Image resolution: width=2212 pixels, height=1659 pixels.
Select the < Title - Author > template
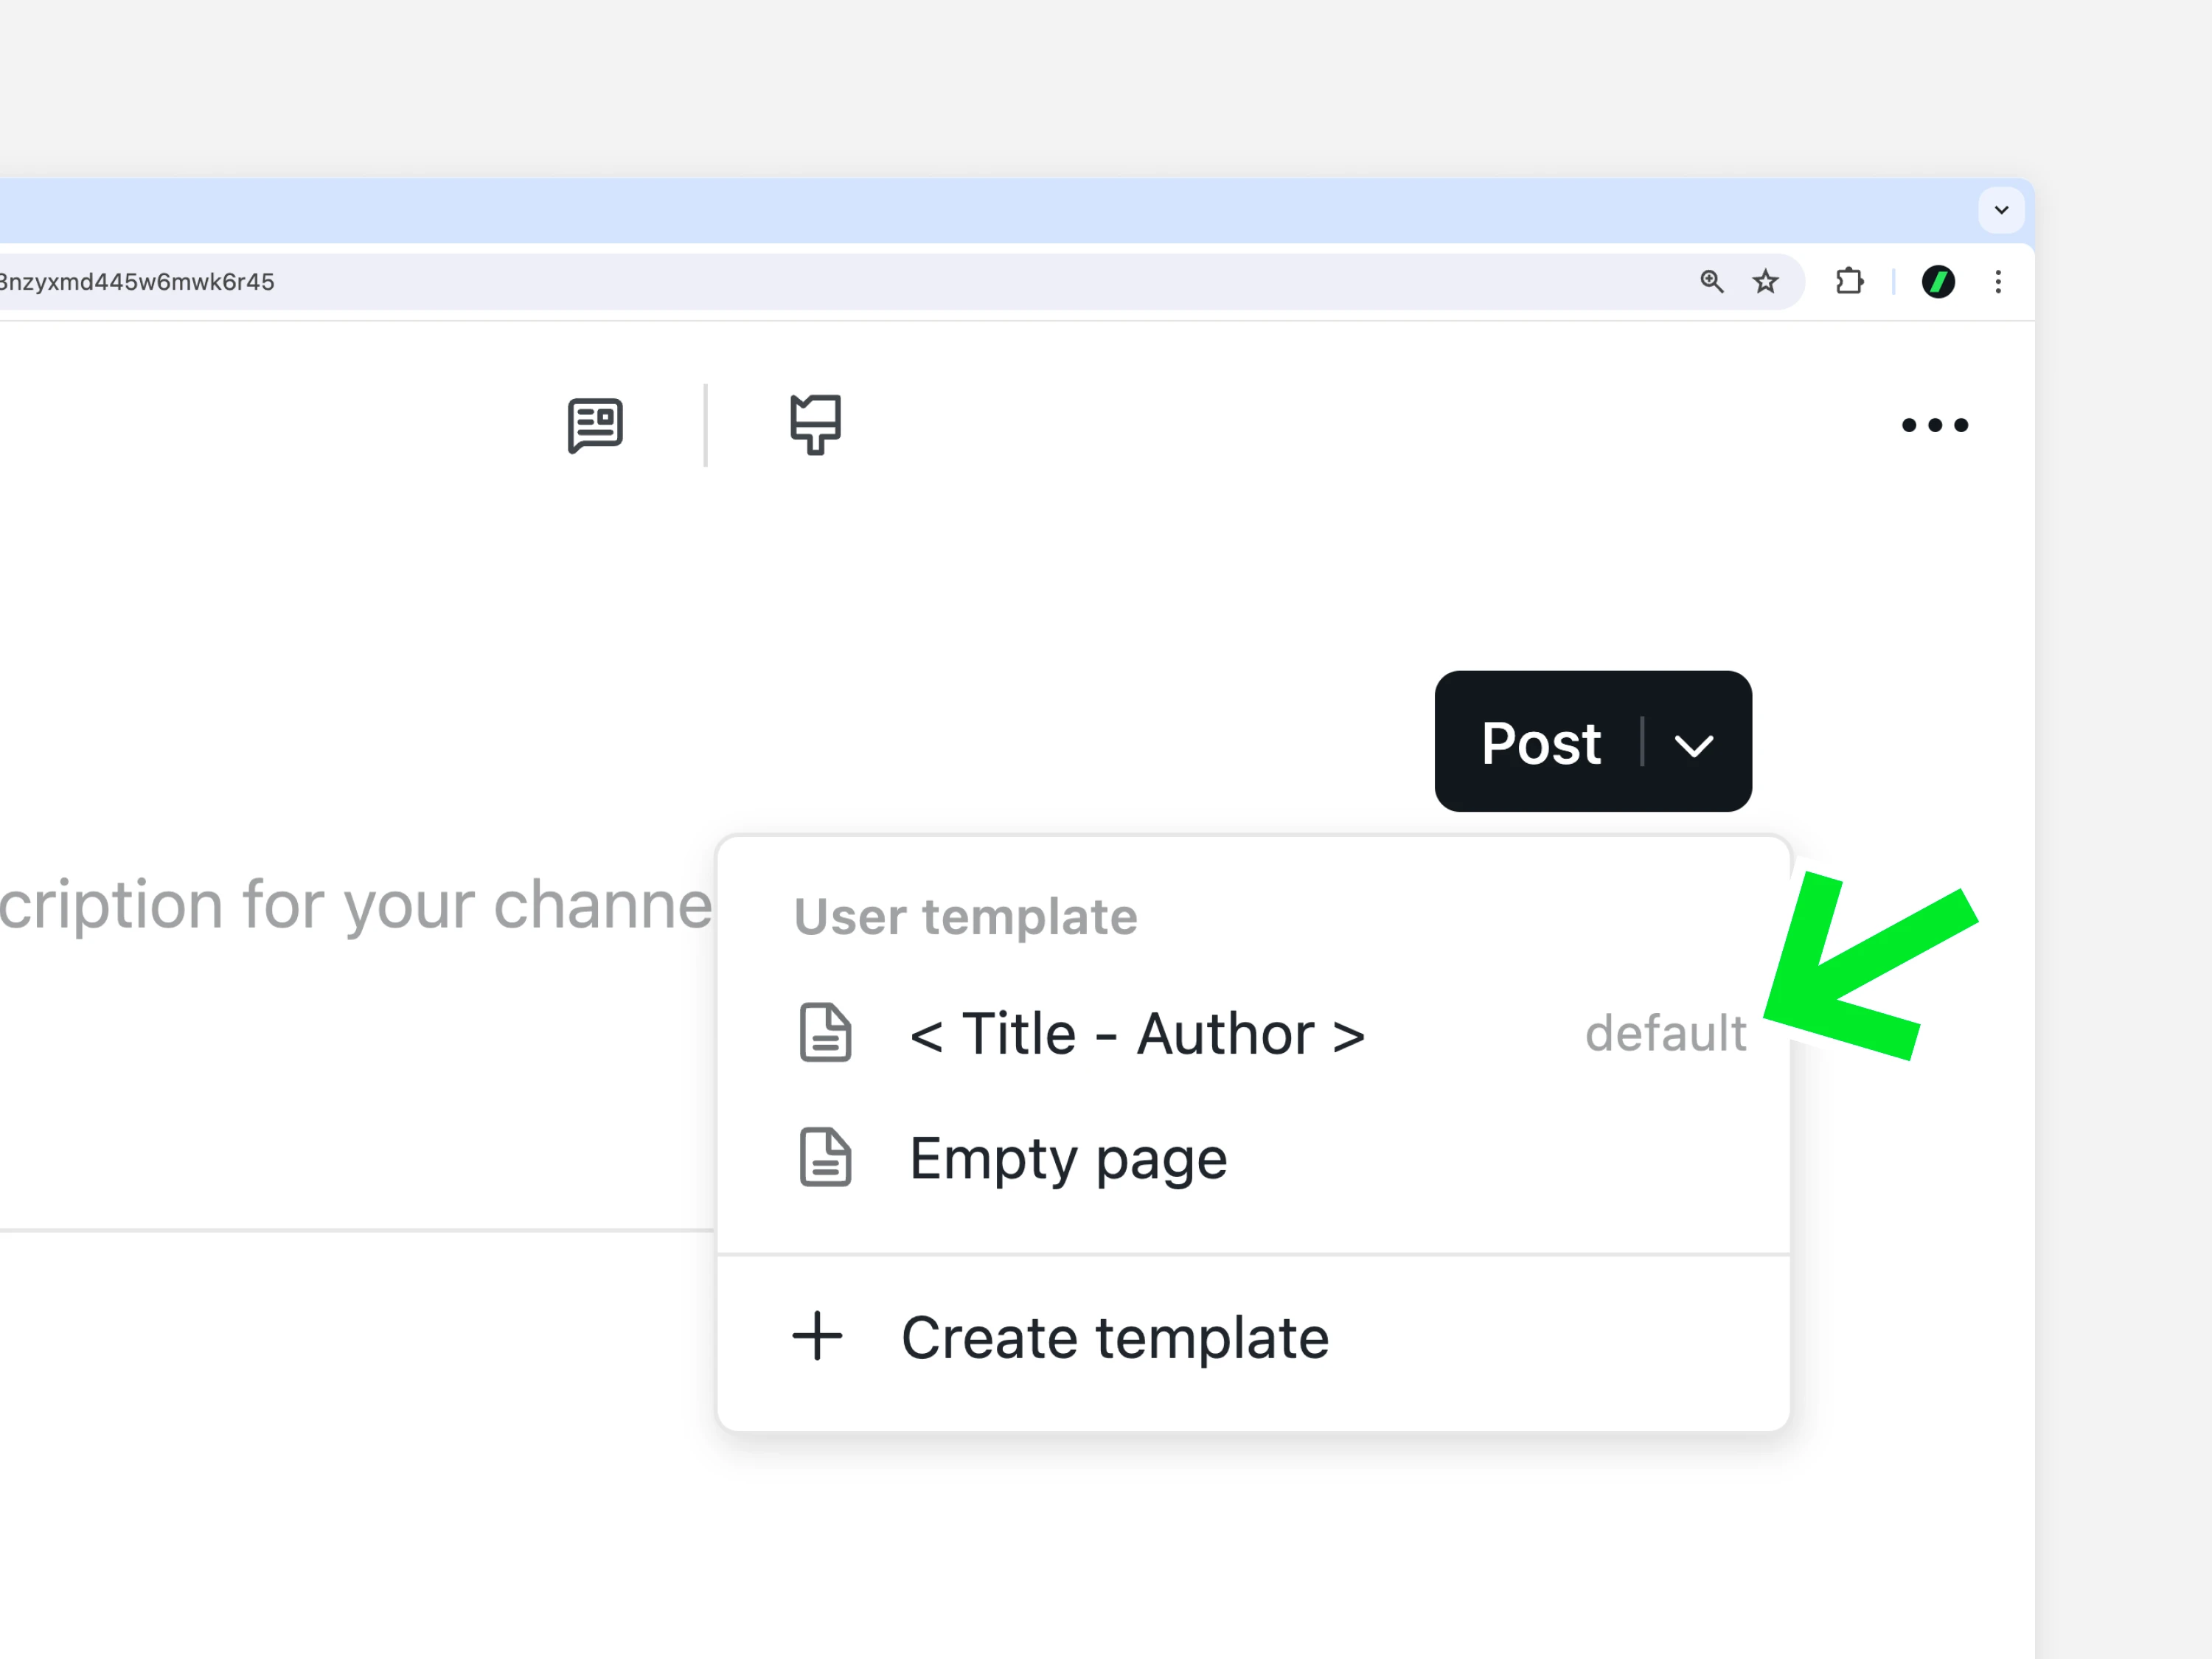[x=1253, y=1033]
